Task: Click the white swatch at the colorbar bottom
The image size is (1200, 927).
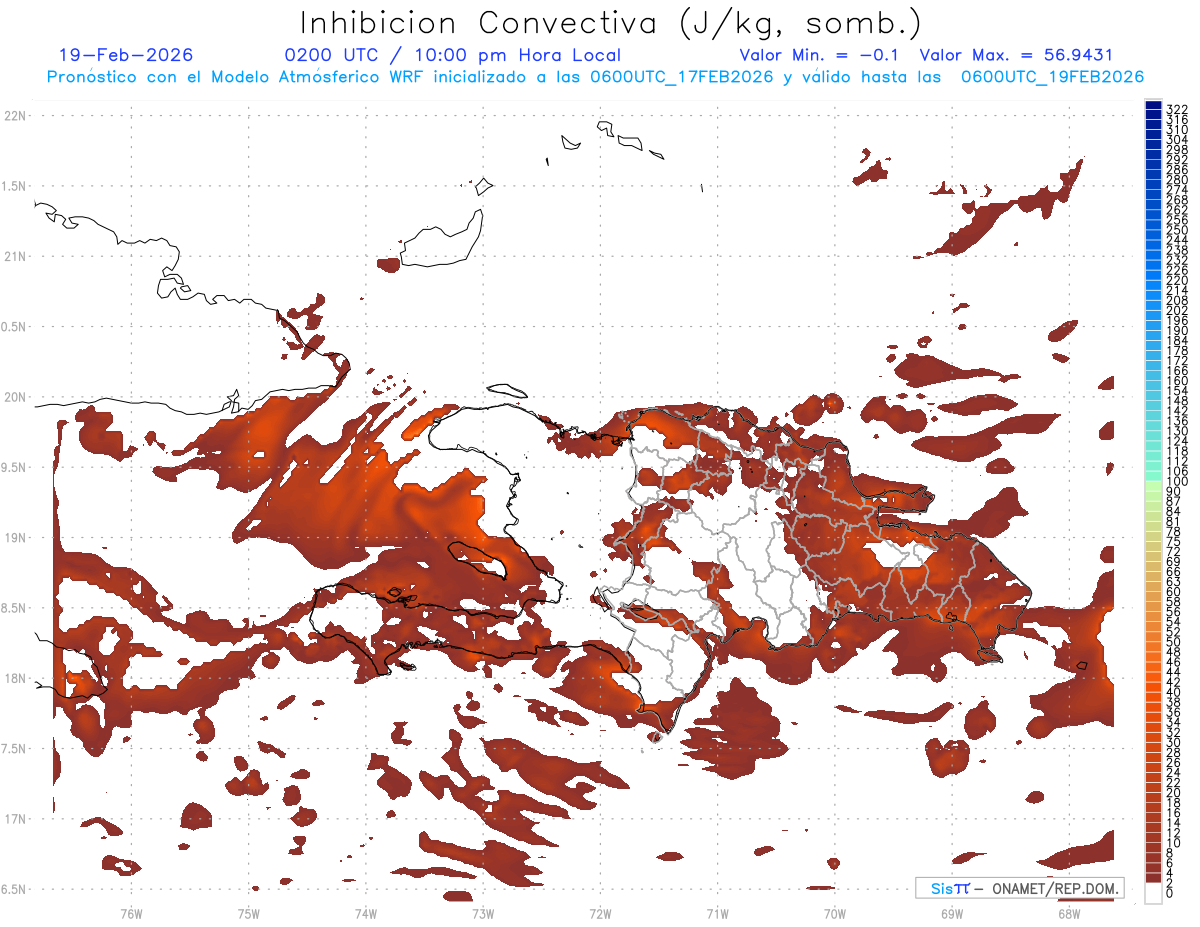Action: click(1153, 892)
